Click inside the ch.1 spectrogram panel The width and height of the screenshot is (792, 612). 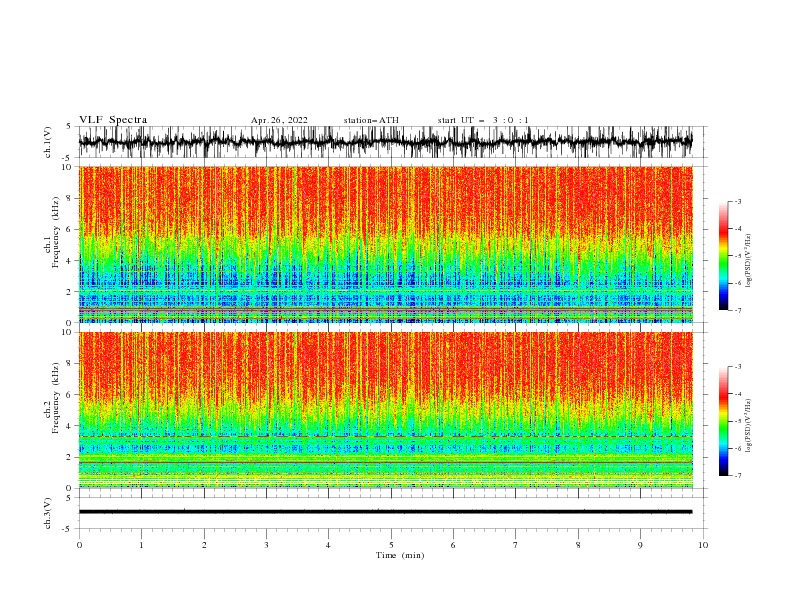click(385, 244)
